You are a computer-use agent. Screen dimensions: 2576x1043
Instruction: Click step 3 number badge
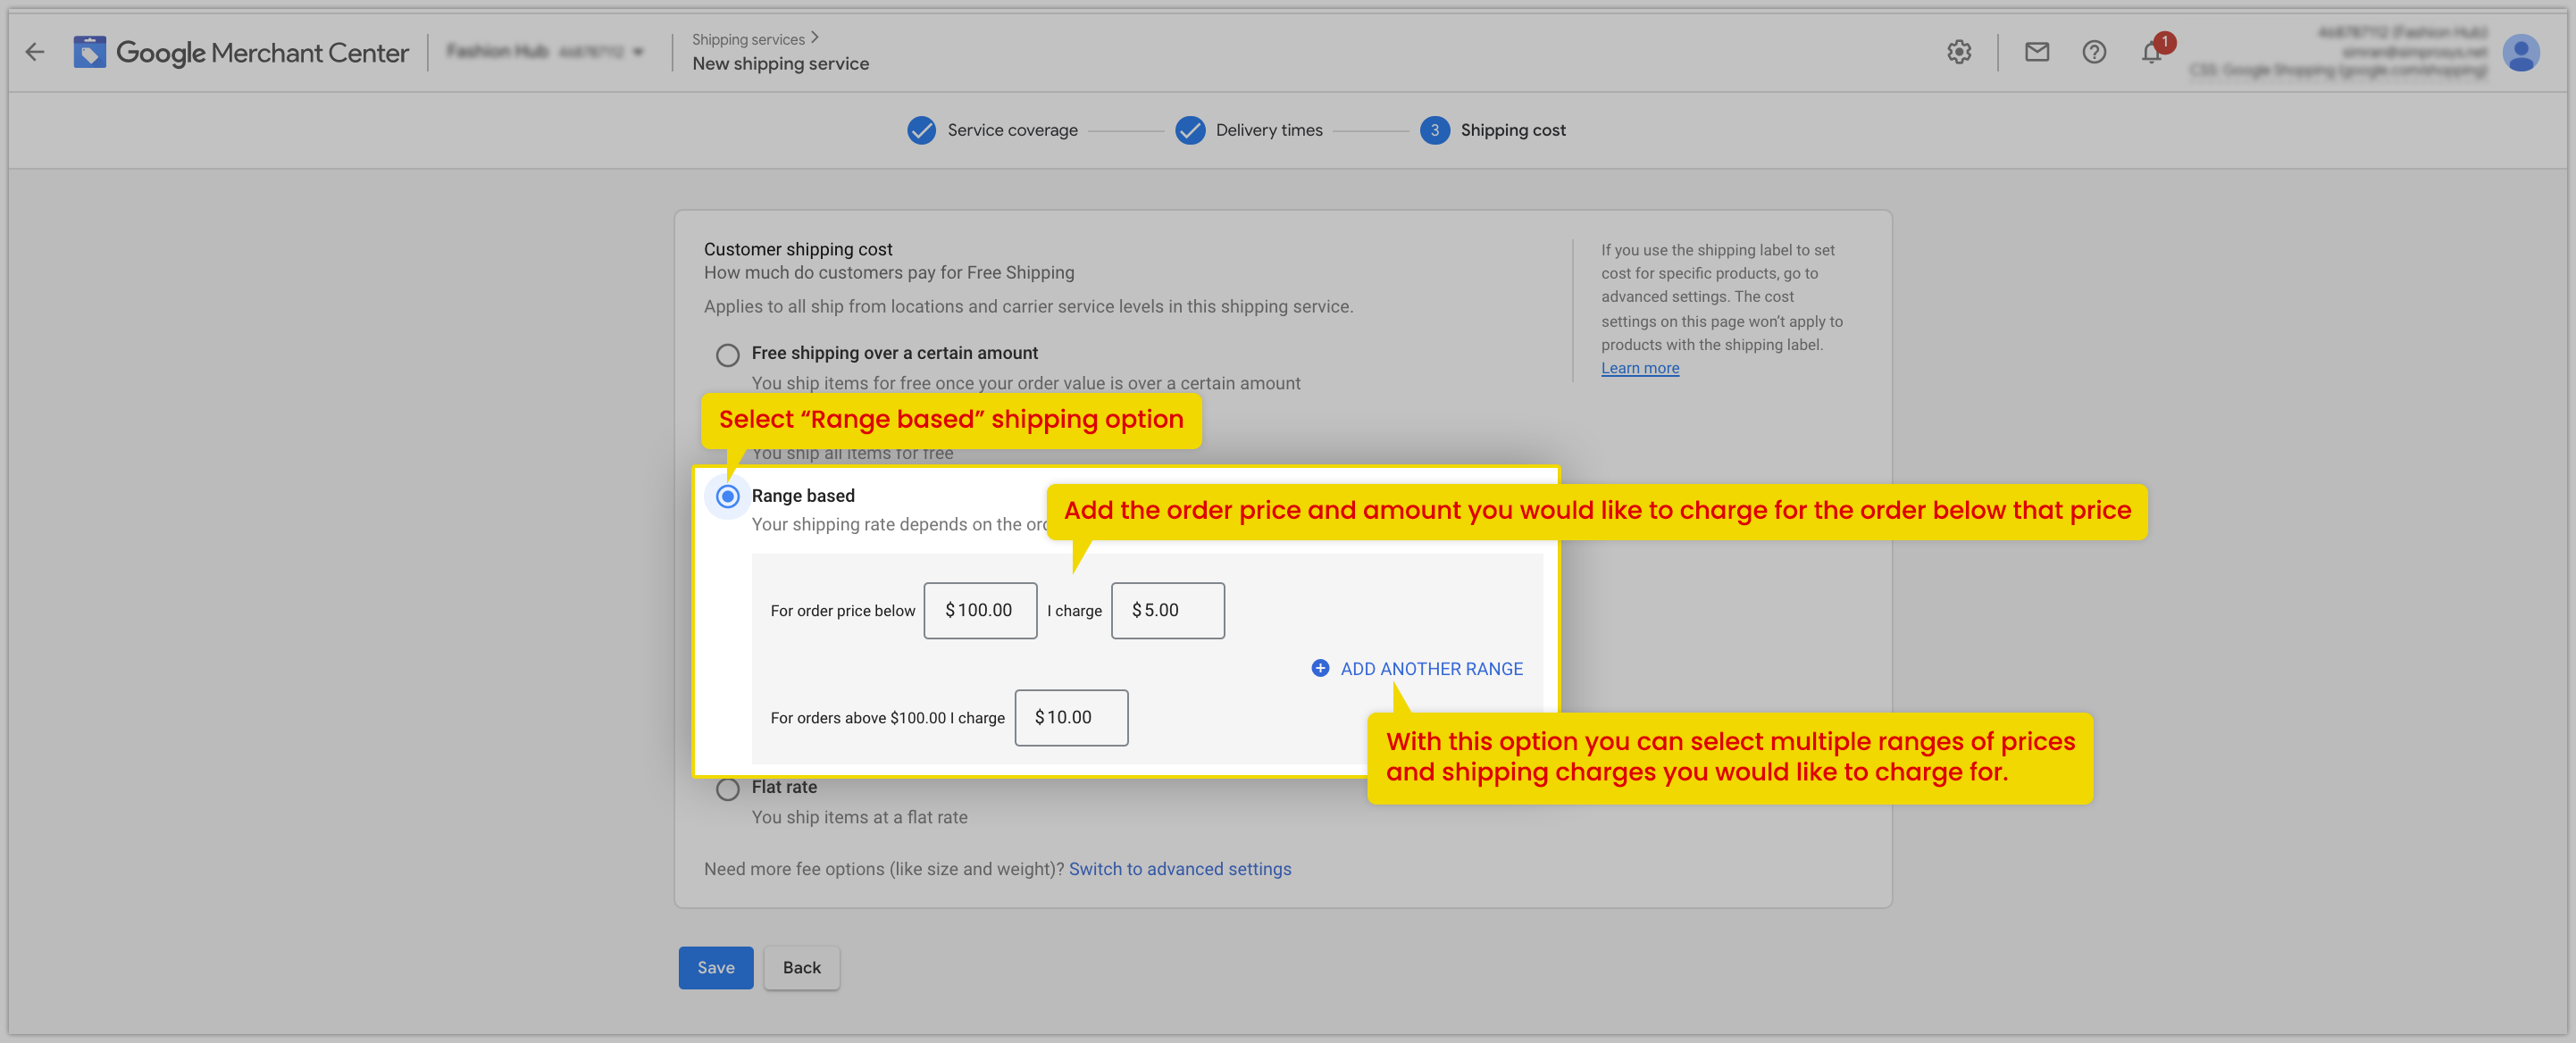[1434, 130]
